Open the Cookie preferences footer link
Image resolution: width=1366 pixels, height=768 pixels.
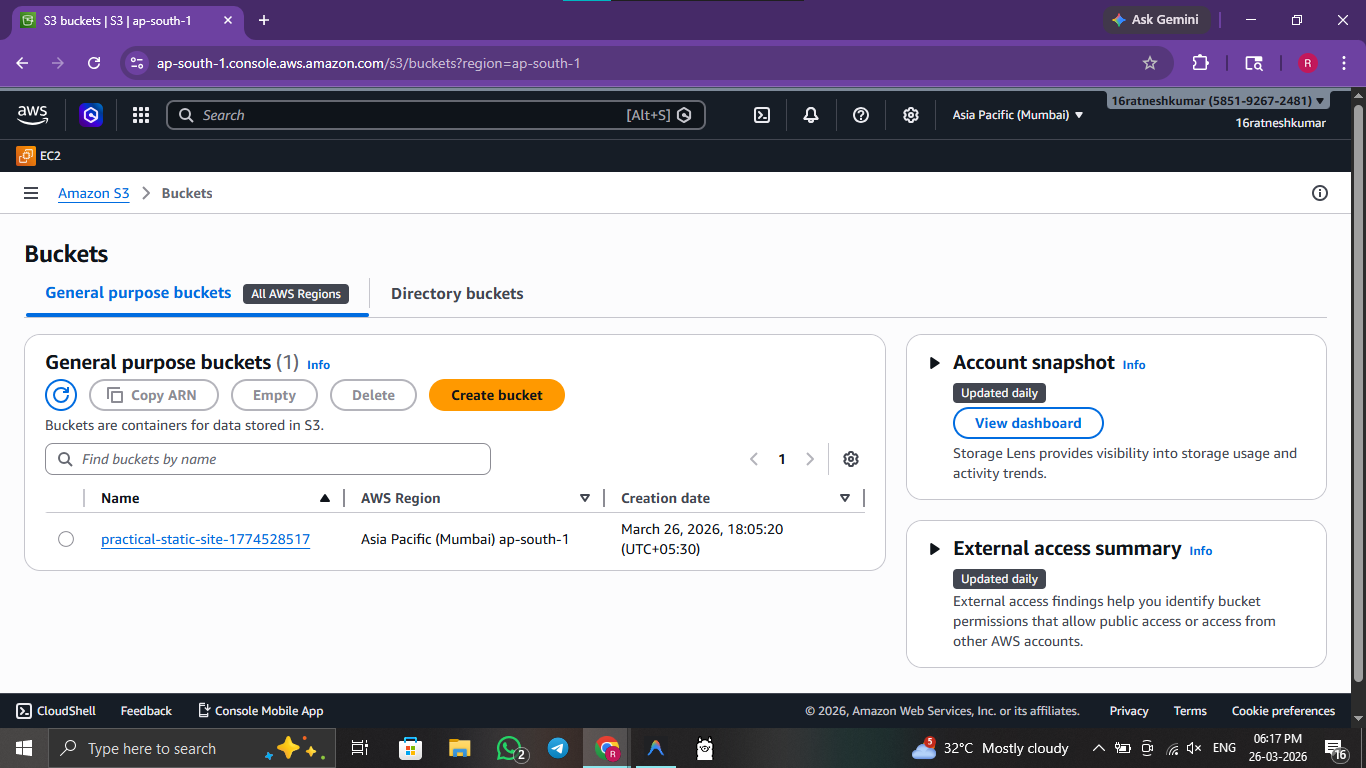(x=1283, y=711)
